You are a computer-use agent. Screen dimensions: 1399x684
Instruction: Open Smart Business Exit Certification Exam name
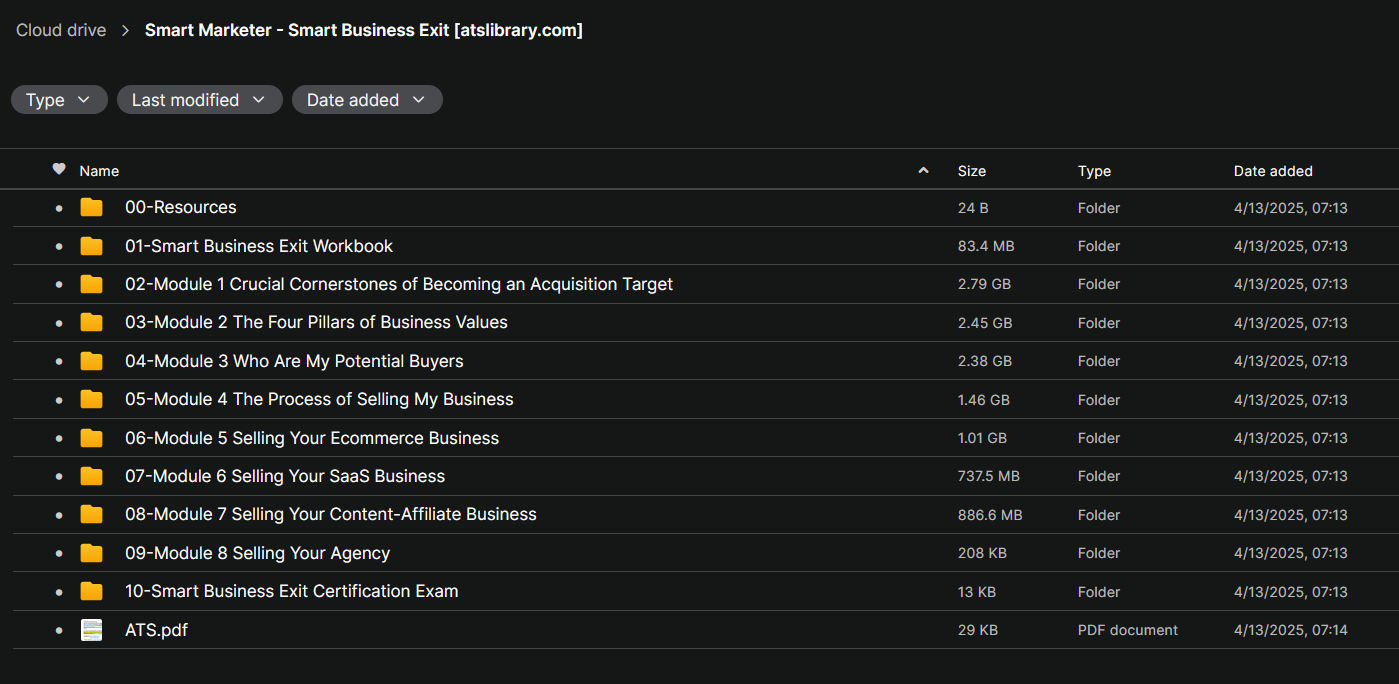292,591
